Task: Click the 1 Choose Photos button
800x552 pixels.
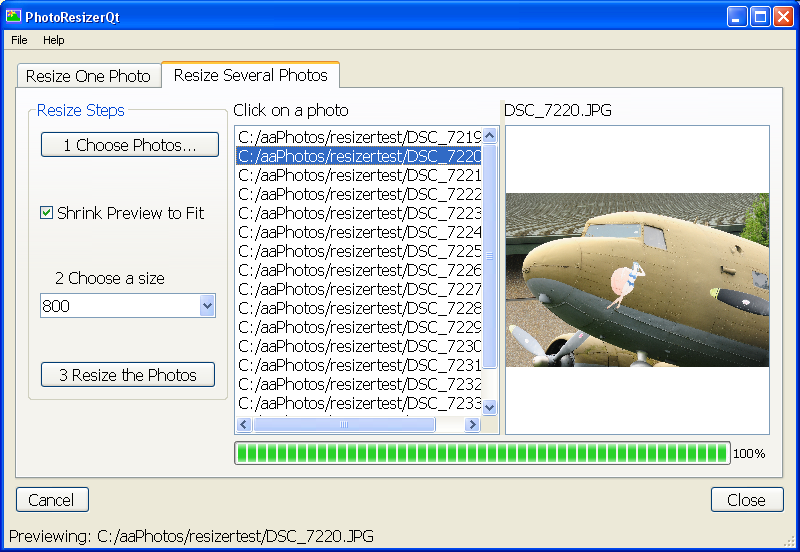Action: pos(129,145)
